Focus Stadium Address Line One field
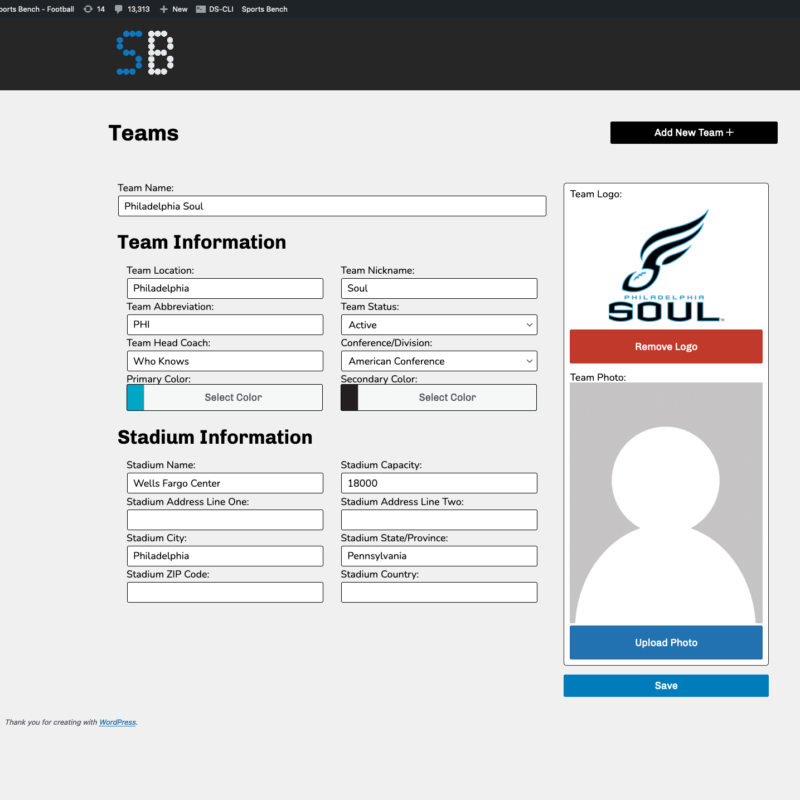800x800 pixels. tap(225, 519)
